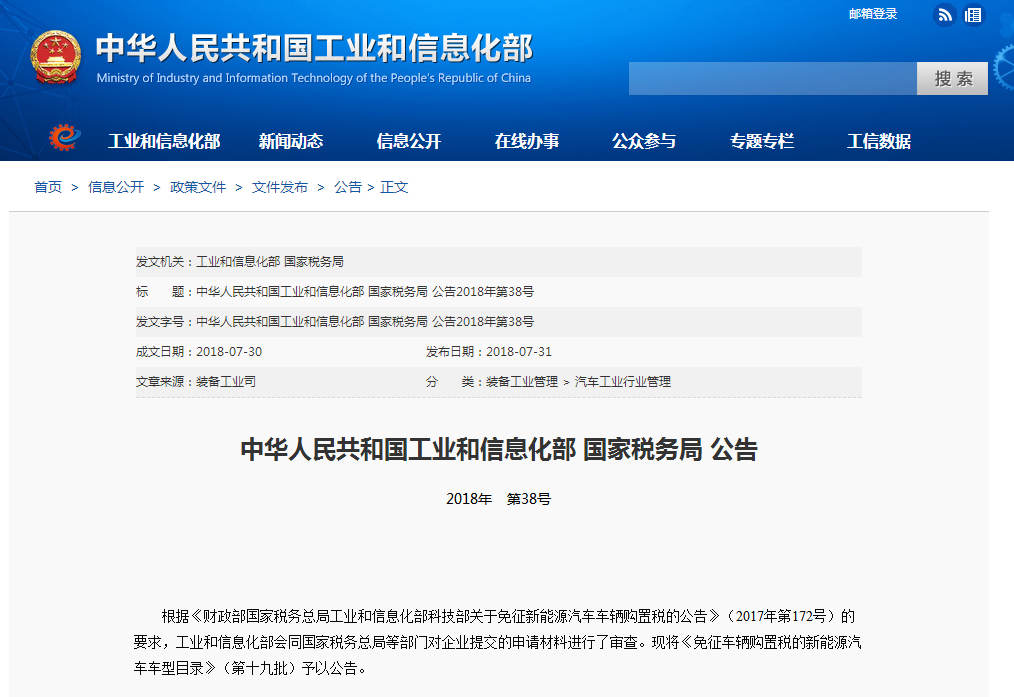
Task: Click the 公告 breadcrumb link
Action: point(348,187)
